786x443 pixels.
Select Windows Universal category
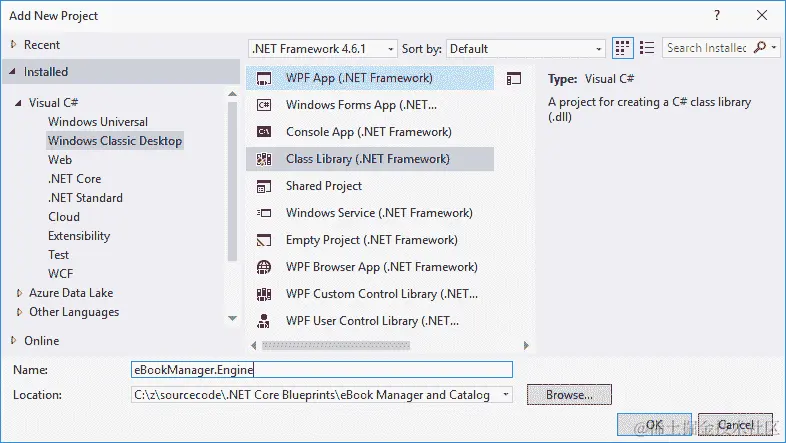click(x=98, y=122)
